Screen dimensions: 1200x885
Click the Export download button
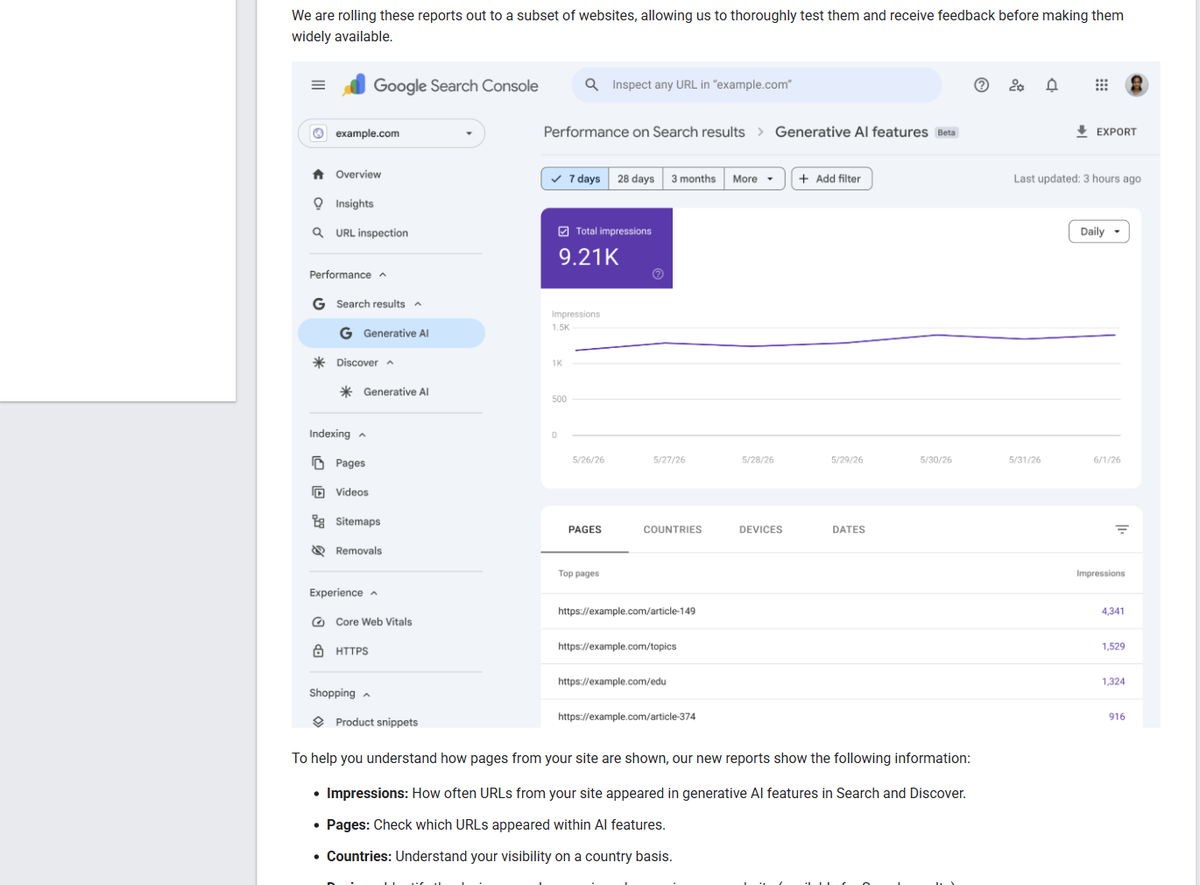pos(1106,132)
